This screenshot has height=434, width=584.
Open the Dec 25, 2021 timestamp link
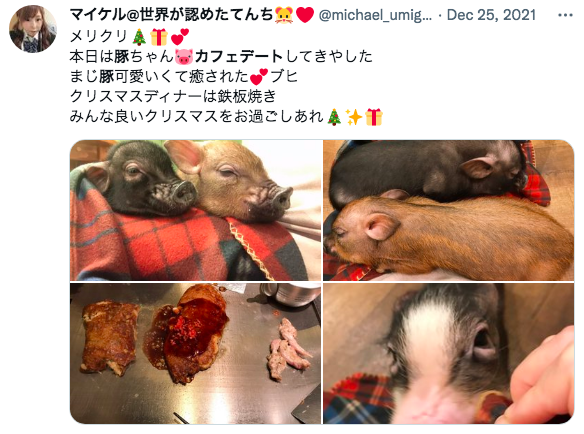(491, 15)
